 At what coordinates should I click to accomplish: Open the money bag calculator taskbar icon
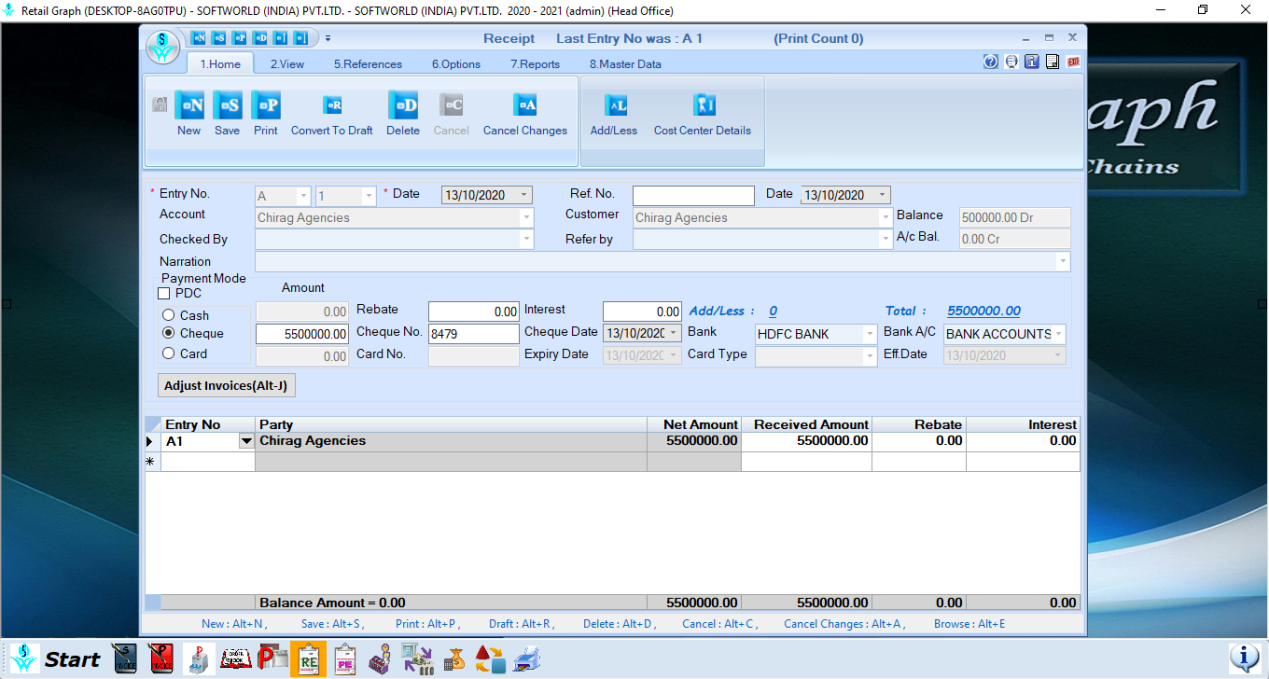pos(455,659)
